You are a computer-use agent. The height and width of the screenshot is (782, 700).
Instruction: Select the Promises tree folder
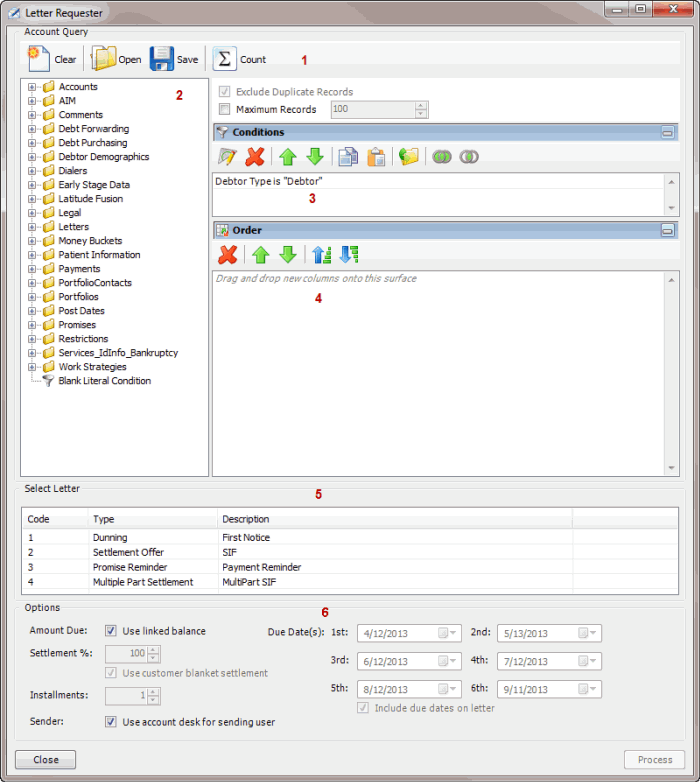pyautogui.click(x=77, y=325)
